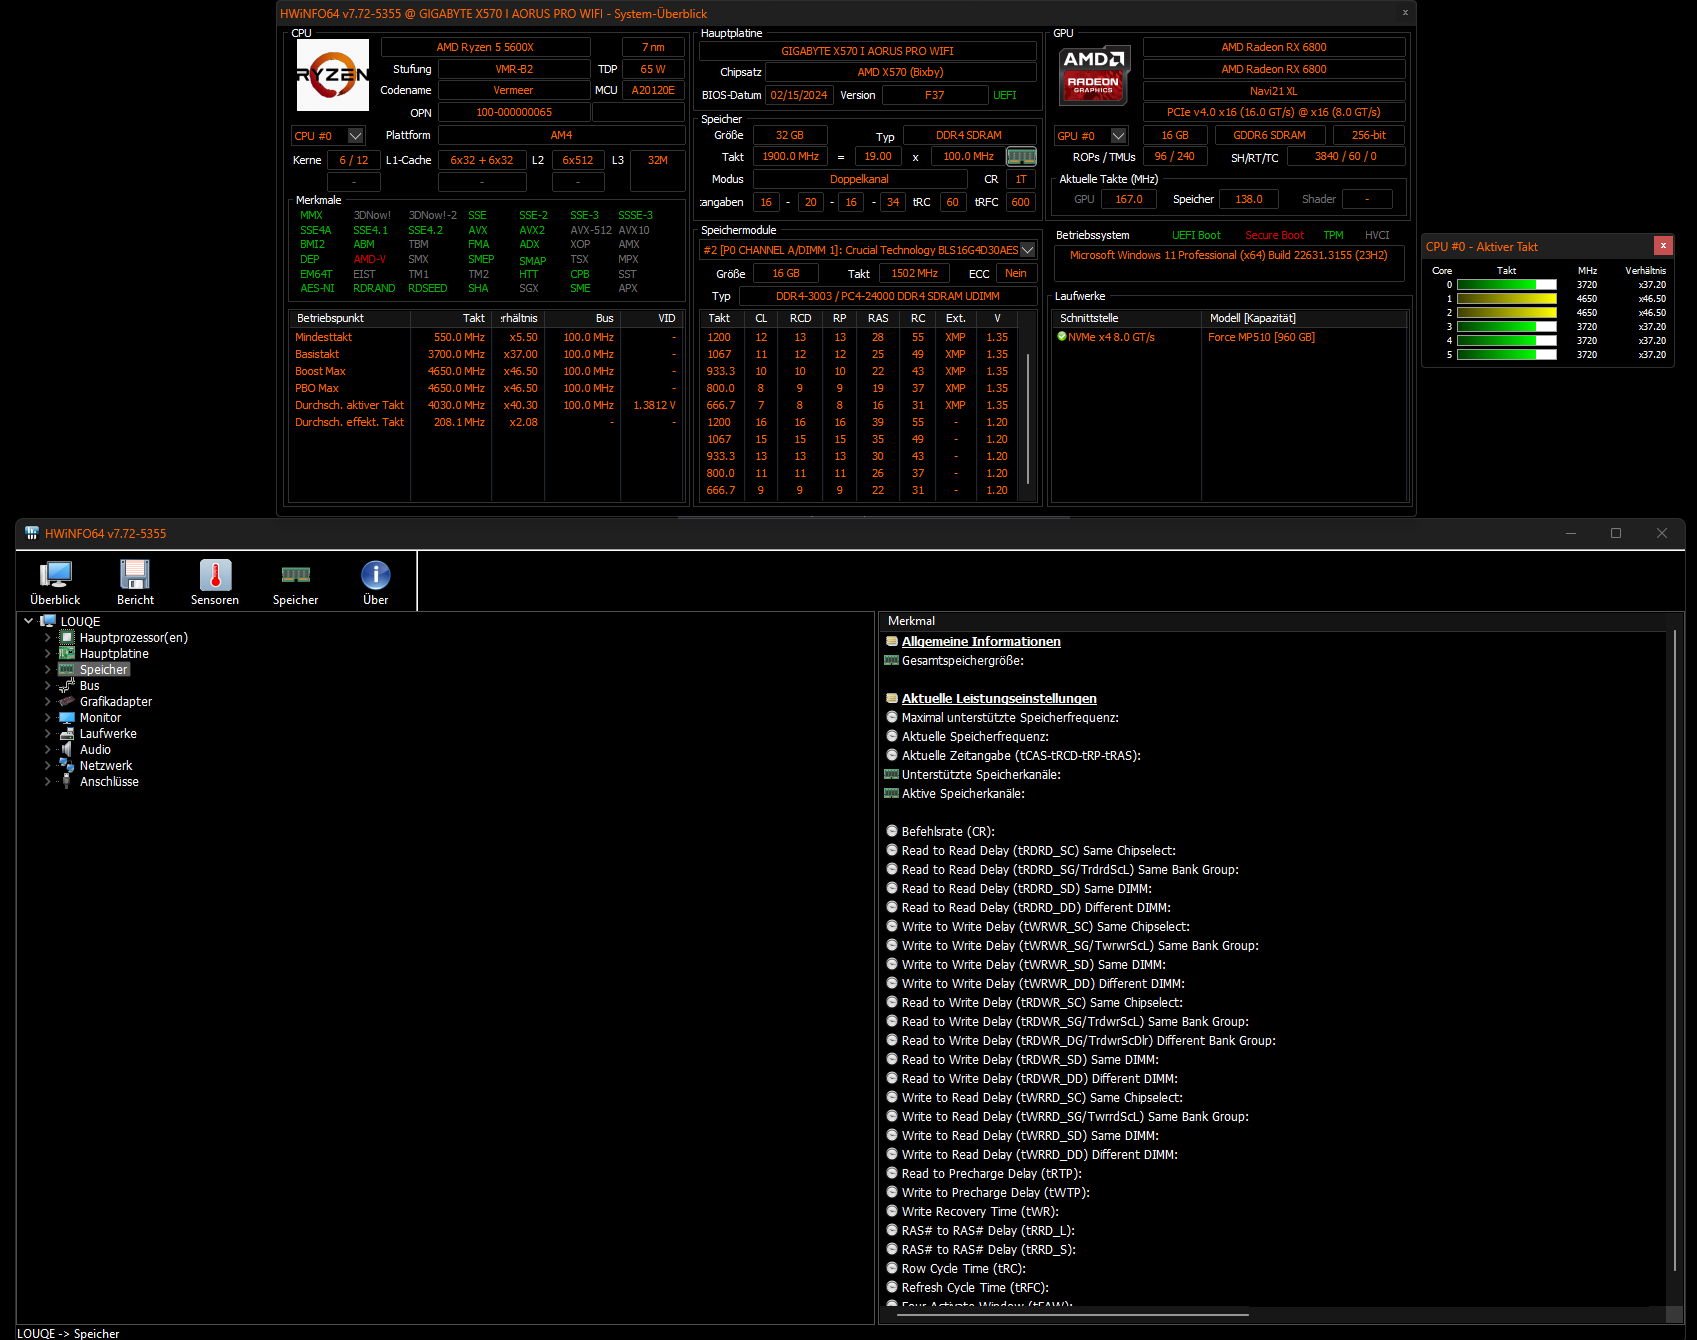
Task: Maximize the HWiNFO64 main window
Action: pyautogui.click(x=1616, y=533)
